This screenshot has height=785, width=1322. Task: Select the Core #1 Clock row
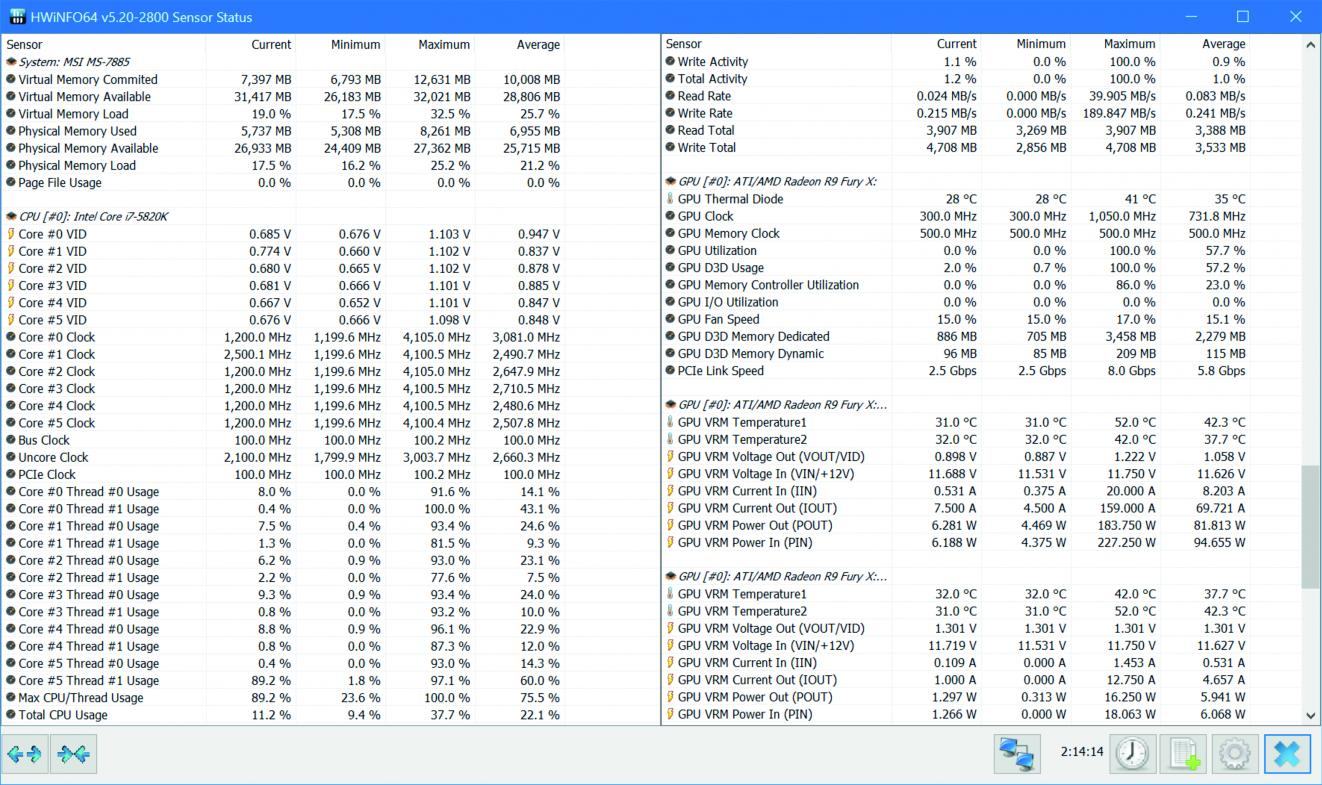[282, 354]
